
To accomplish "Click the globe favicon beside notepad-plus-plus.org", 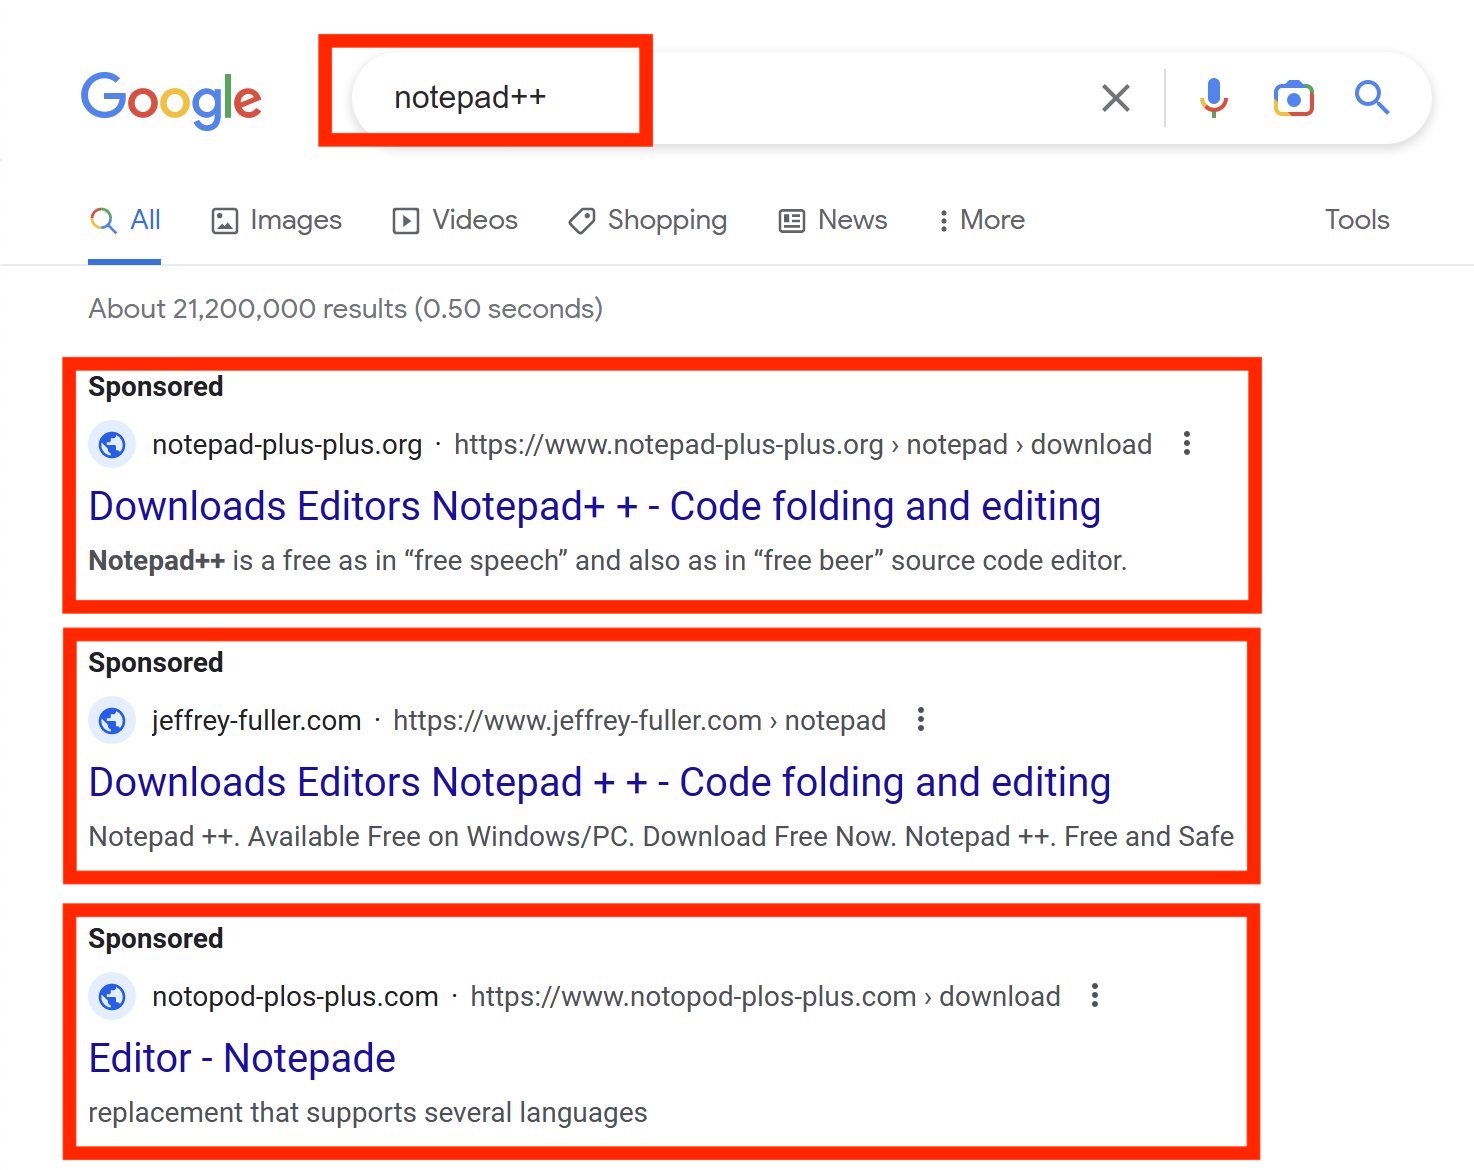I will (x=112, y=444).
